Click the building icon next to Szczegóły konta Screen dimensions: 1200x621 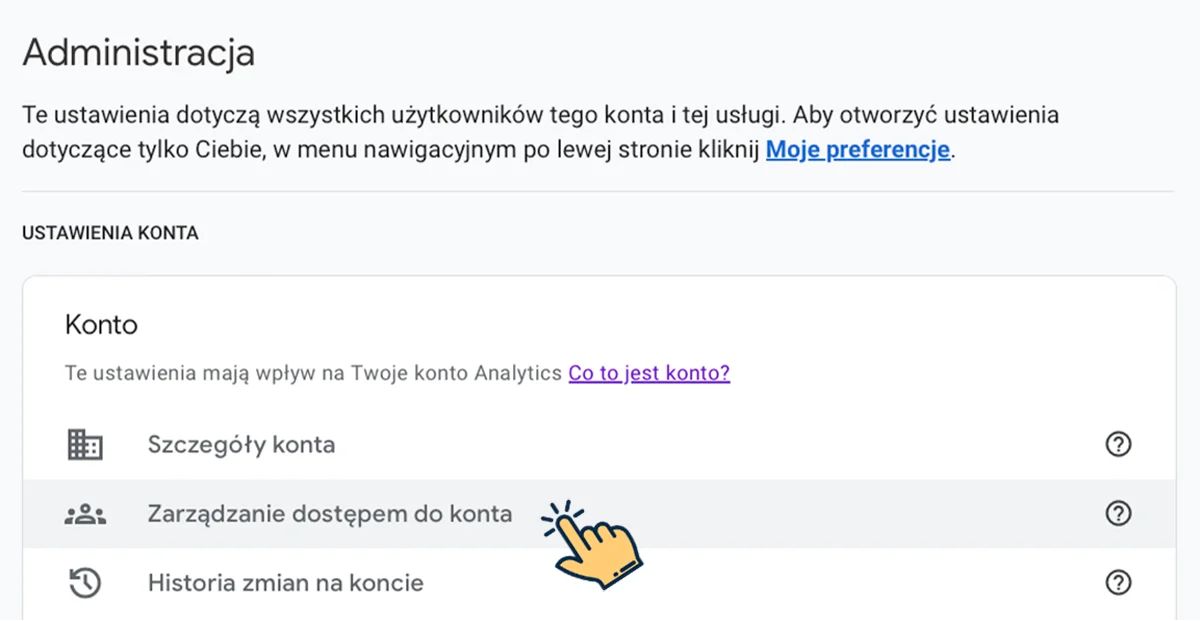pyautogui.click(x=85, y=444)
